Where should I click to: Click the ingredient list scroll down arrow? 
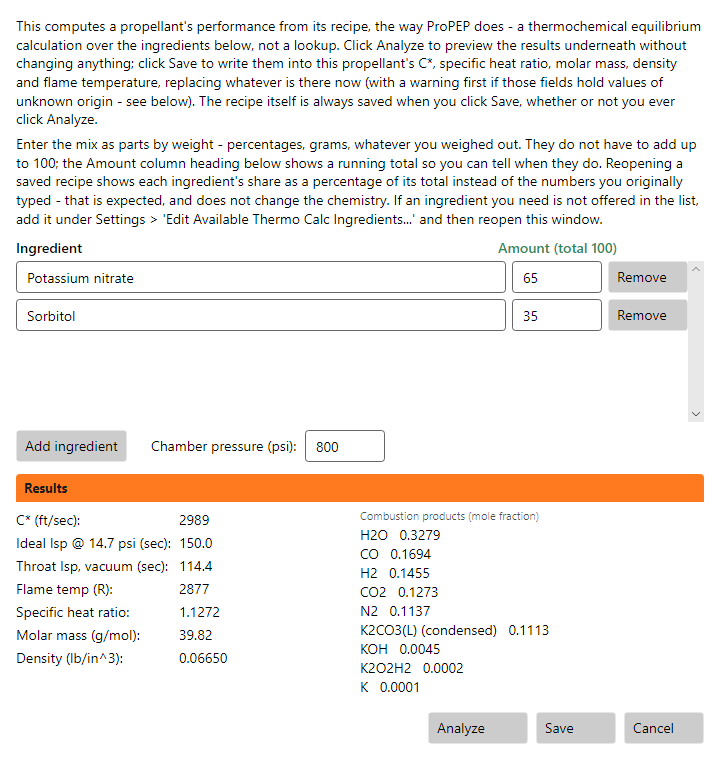point(696,414)
